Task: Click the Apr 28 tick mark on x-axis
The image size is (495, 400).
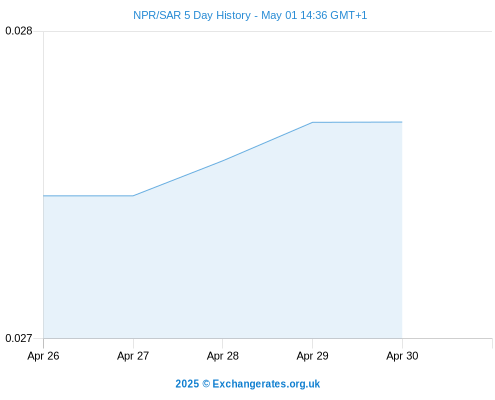Action: click(223, 343)
